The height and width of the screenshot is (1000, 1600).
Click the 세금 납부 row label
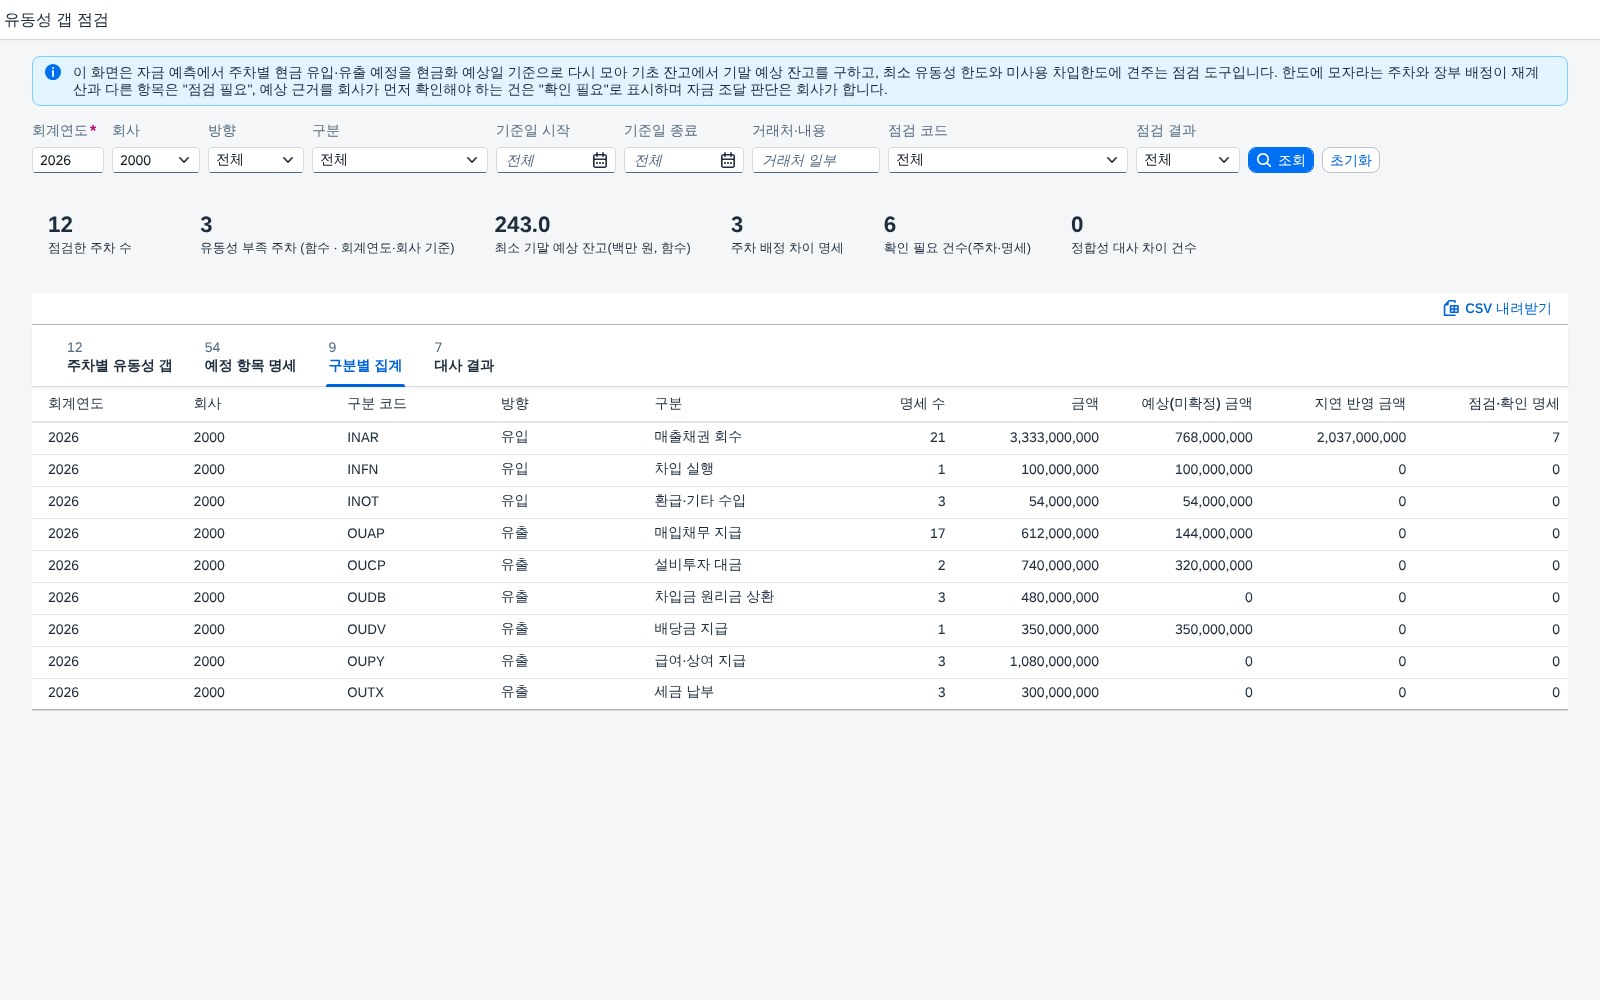(684, 692)
